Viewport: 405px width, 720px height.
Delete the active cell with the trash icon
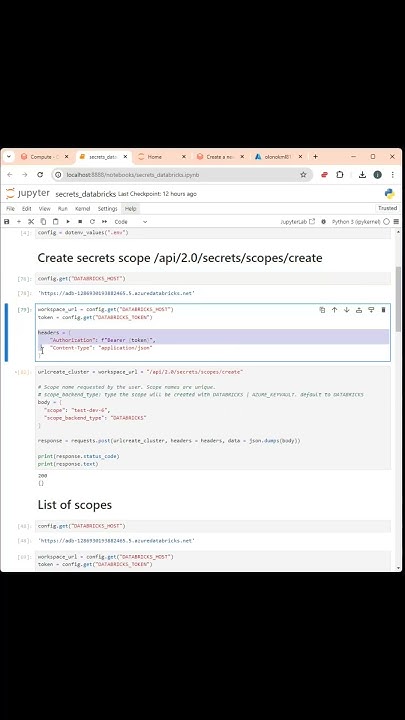tap(383, 310)
